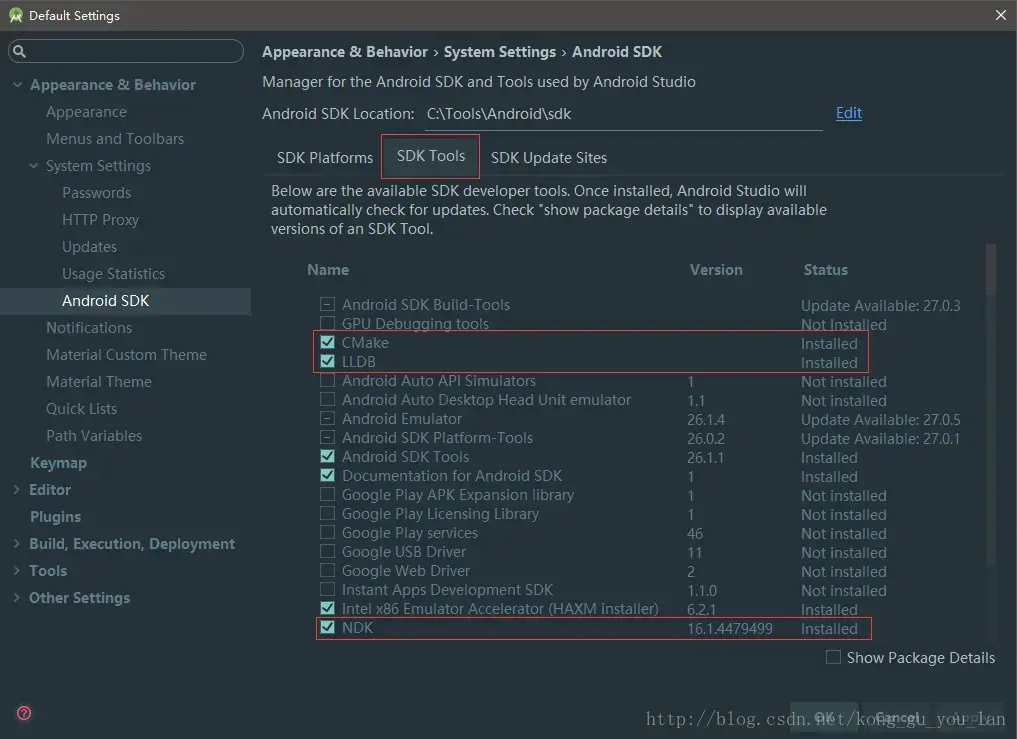This screenshot has width=1017, height=739.
Task: Expand the Tools section
Action: coord(16,571)
